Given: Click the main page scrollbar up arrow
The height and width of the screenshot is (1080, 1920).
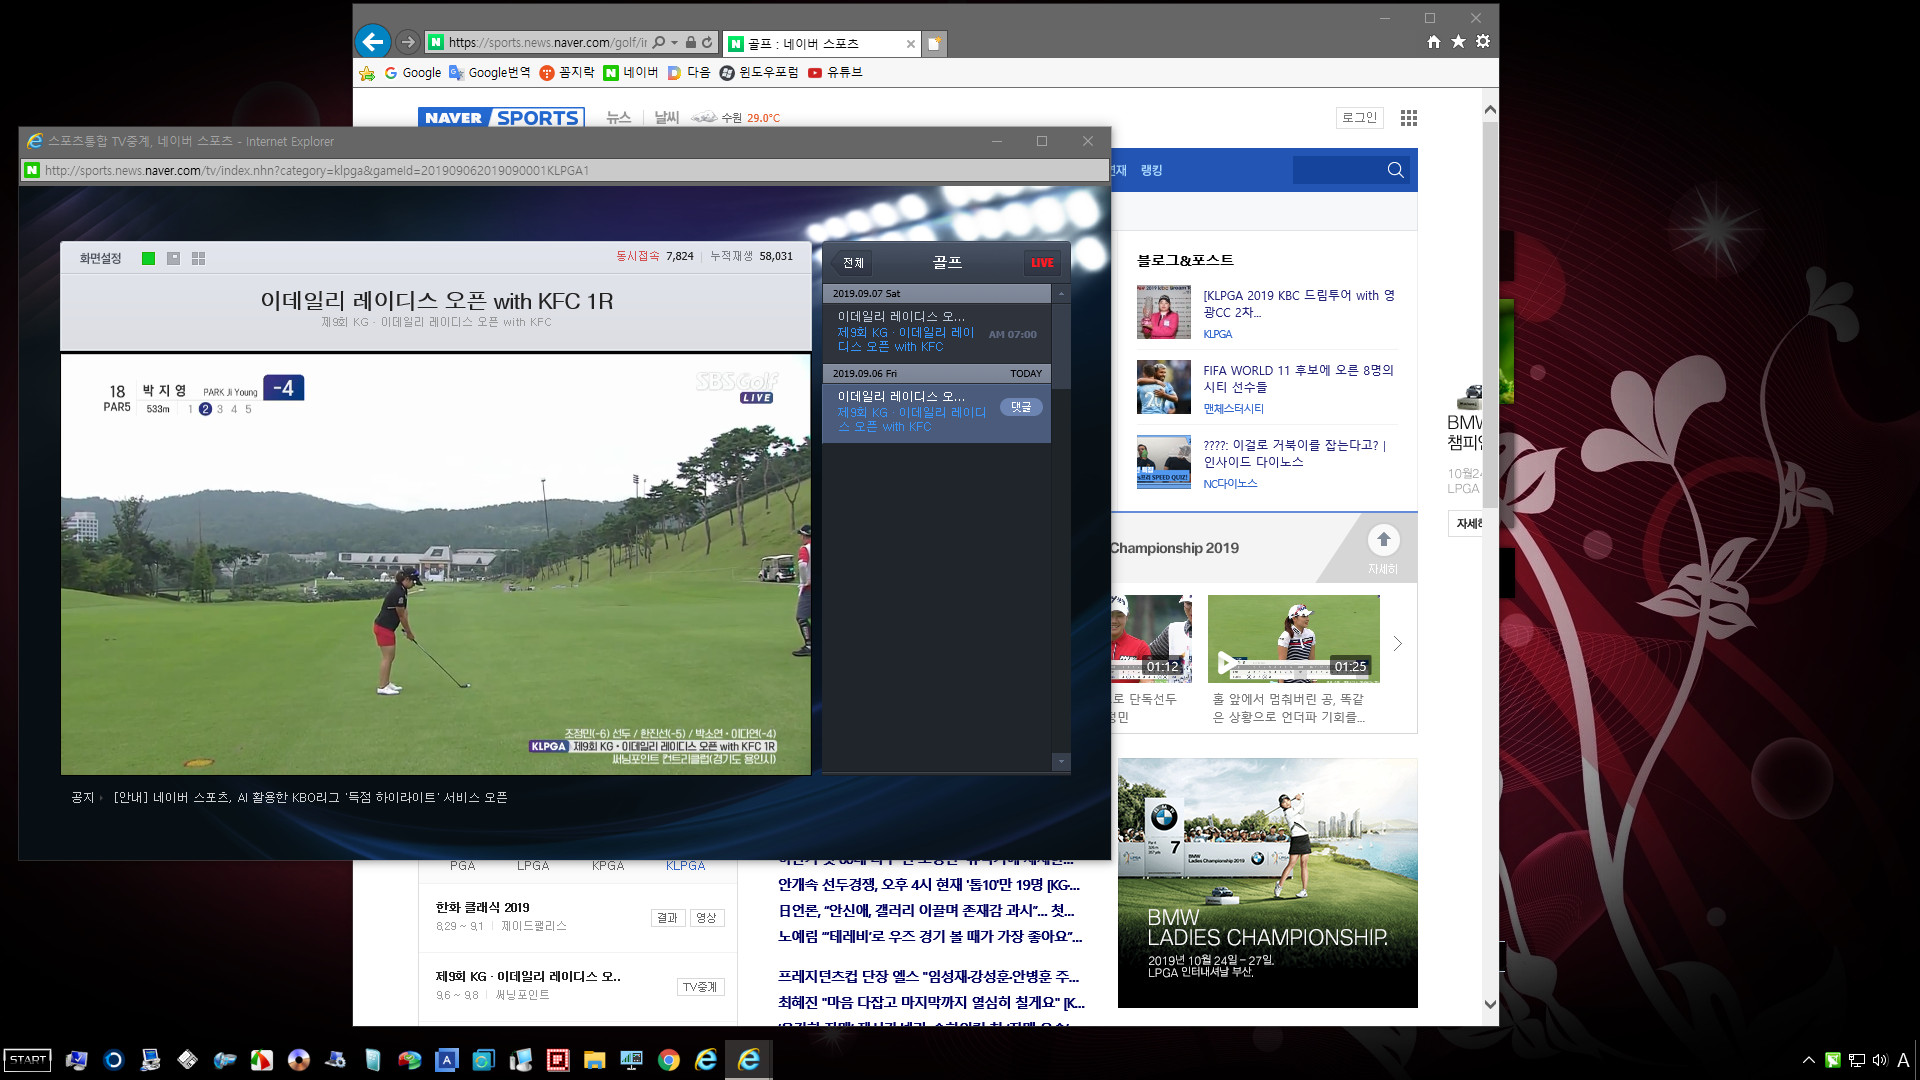Looking at the screenshot, I should [1490, 109].
